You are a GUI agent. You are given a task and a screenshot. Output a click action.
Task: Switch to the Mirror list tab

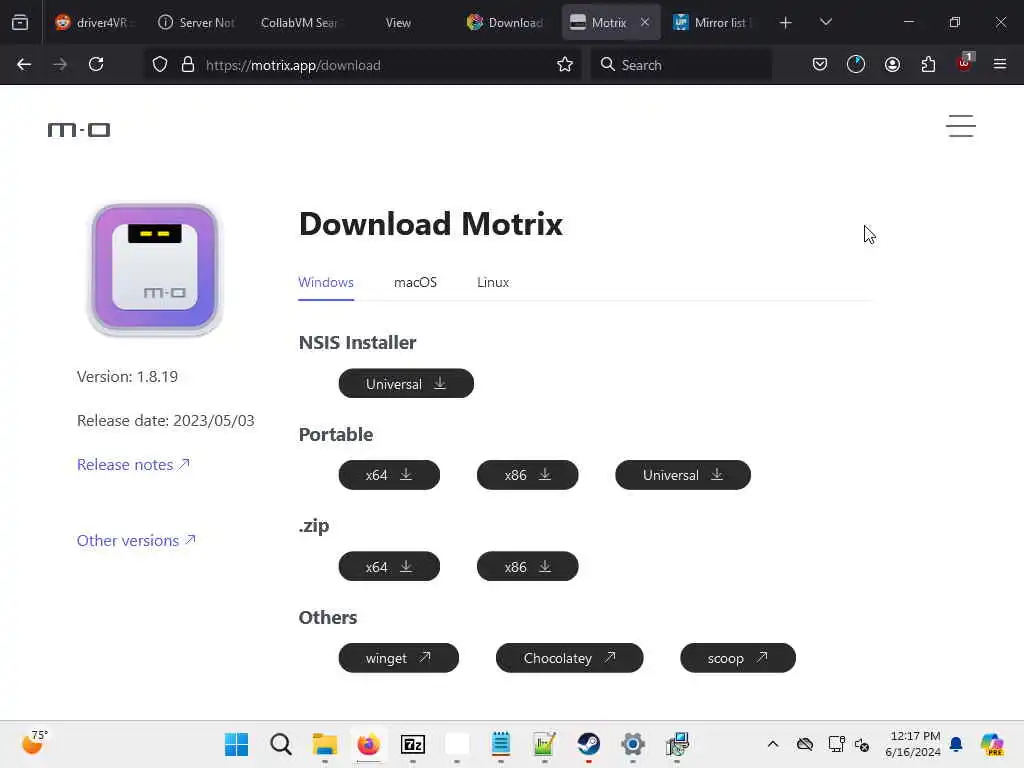pos(712,22)
